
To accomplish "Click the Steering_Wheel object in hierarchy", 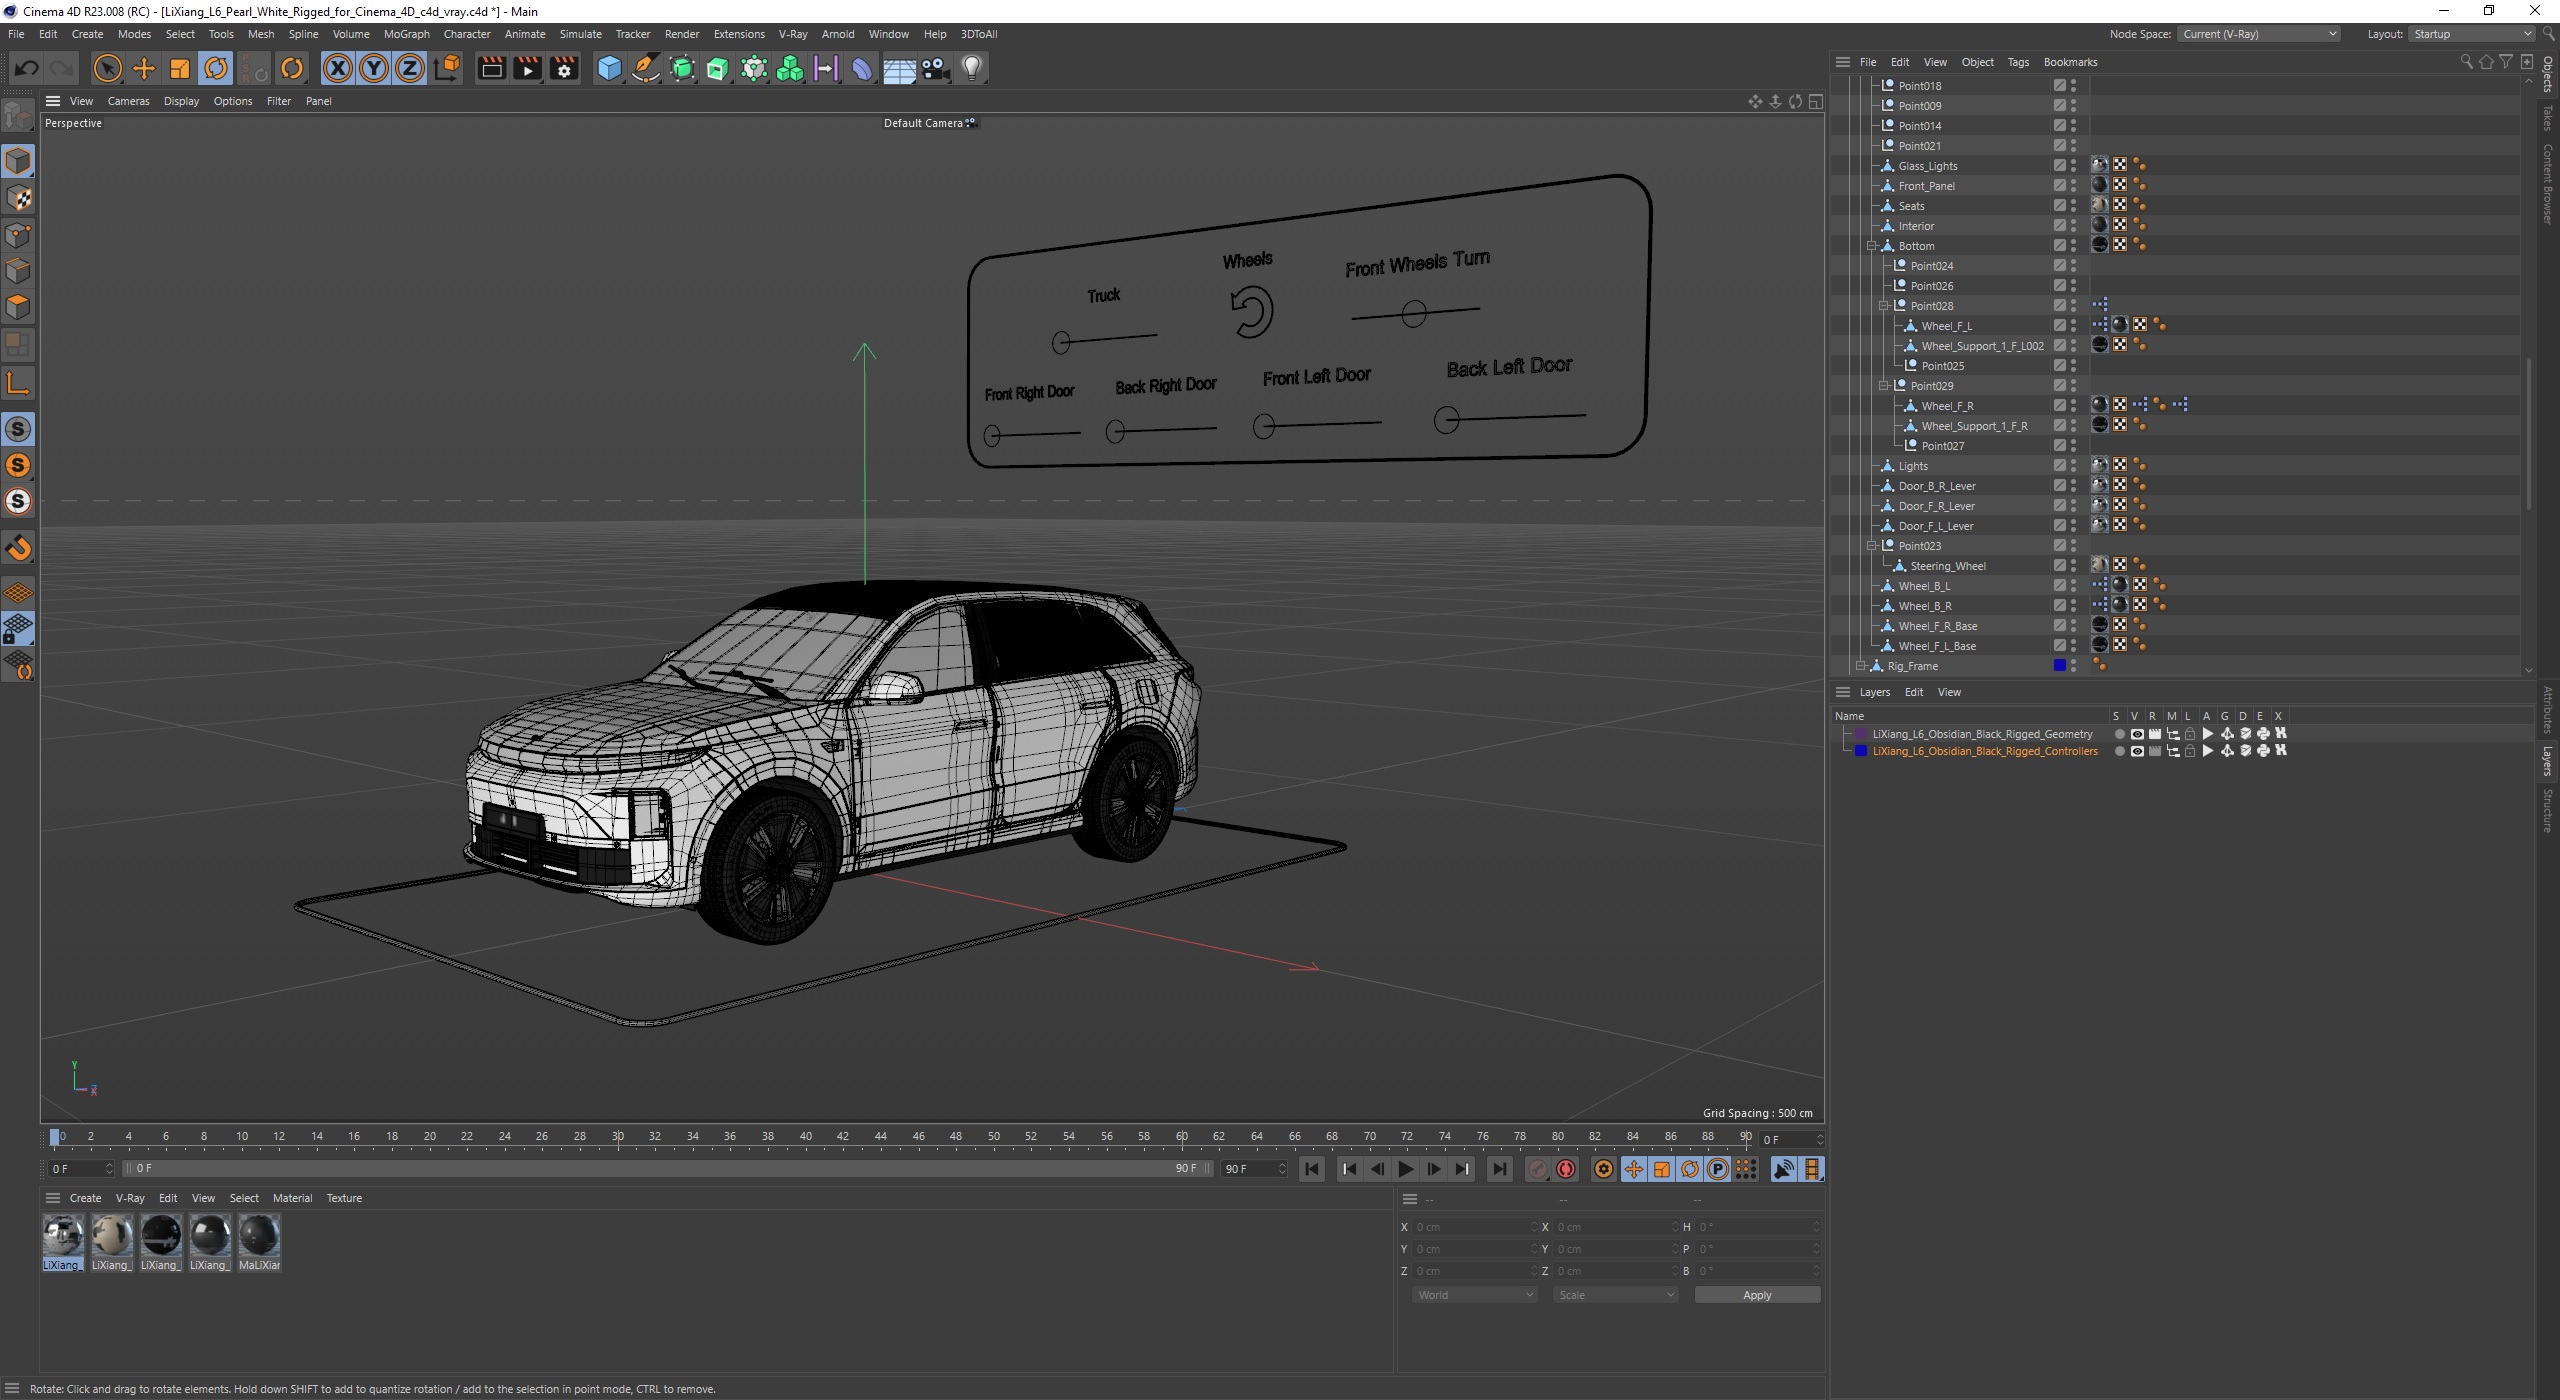I will point(1948,566).
